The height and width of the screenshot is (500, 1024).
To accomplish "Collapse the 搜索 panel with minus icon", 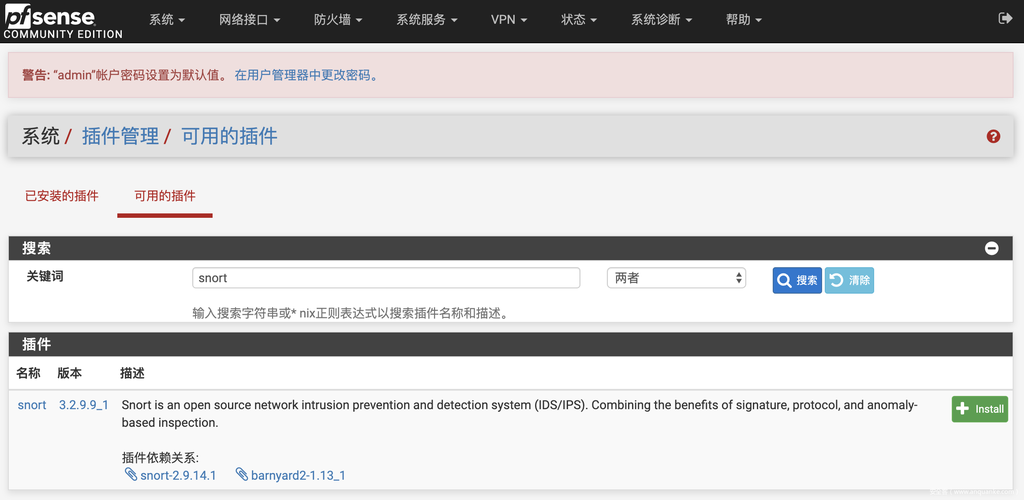I will tap(991, 248).
